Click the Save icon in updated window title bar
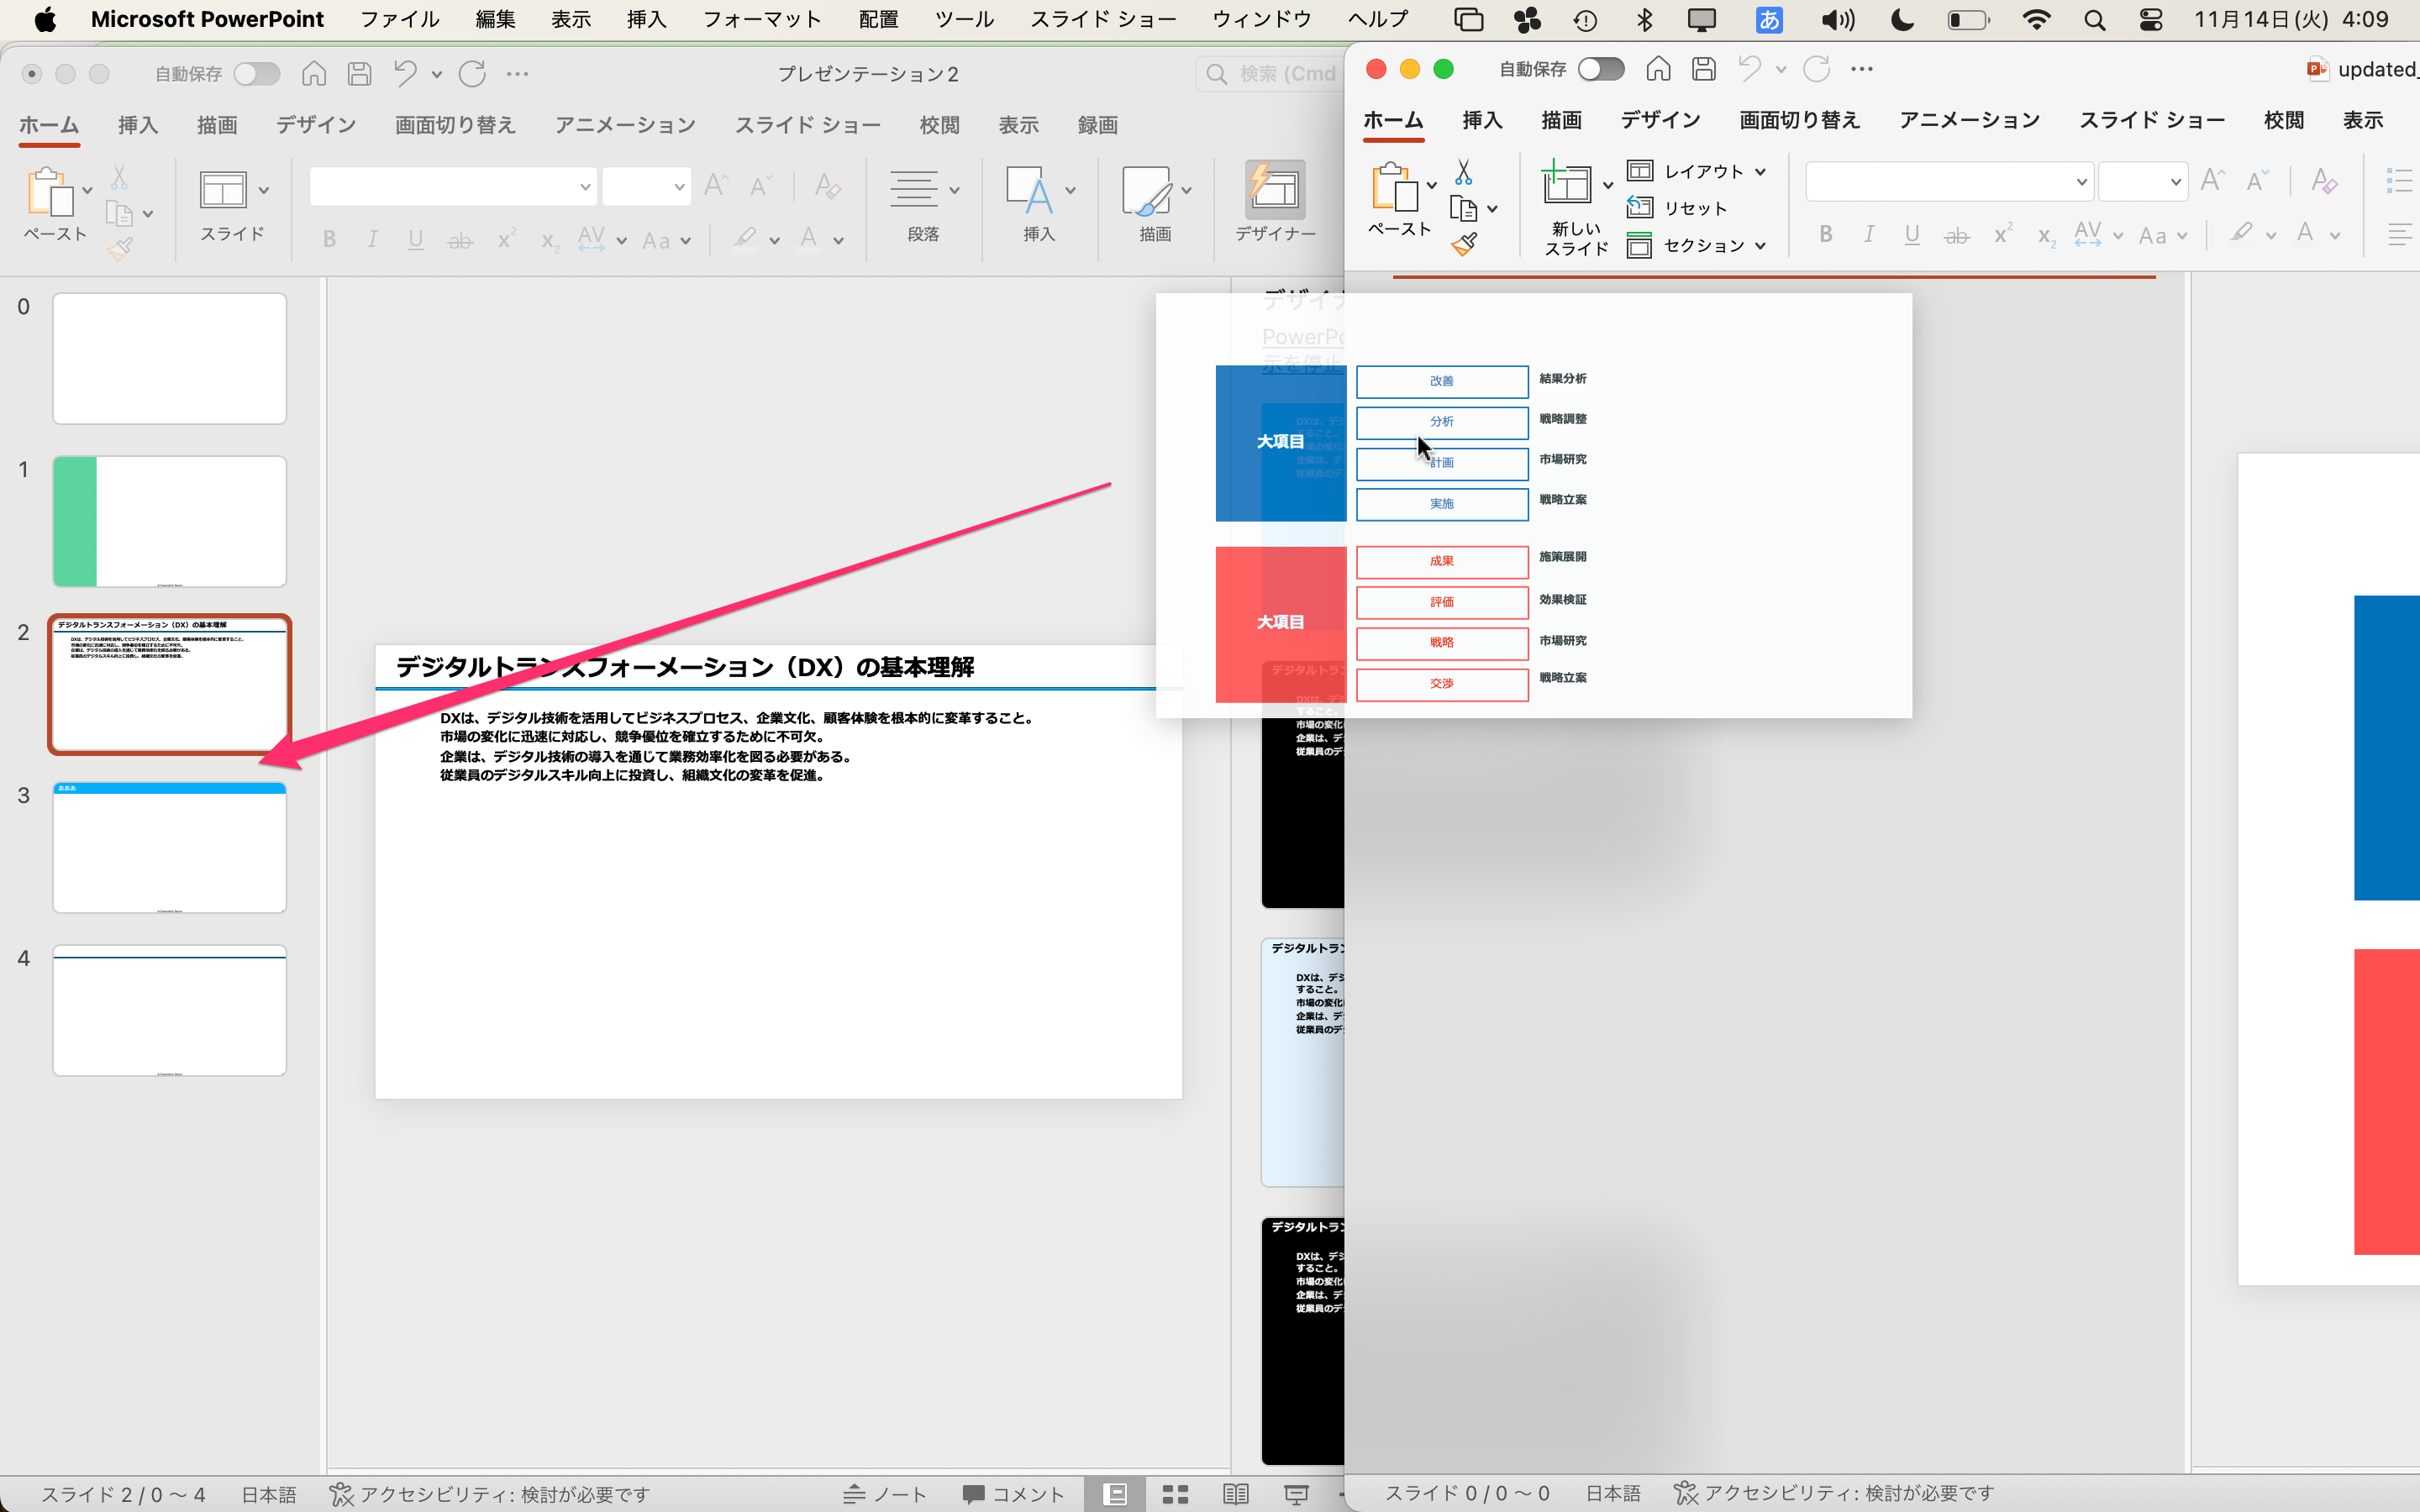The height and width of the screenshot is (1512, 2420). click(1704, 69)
